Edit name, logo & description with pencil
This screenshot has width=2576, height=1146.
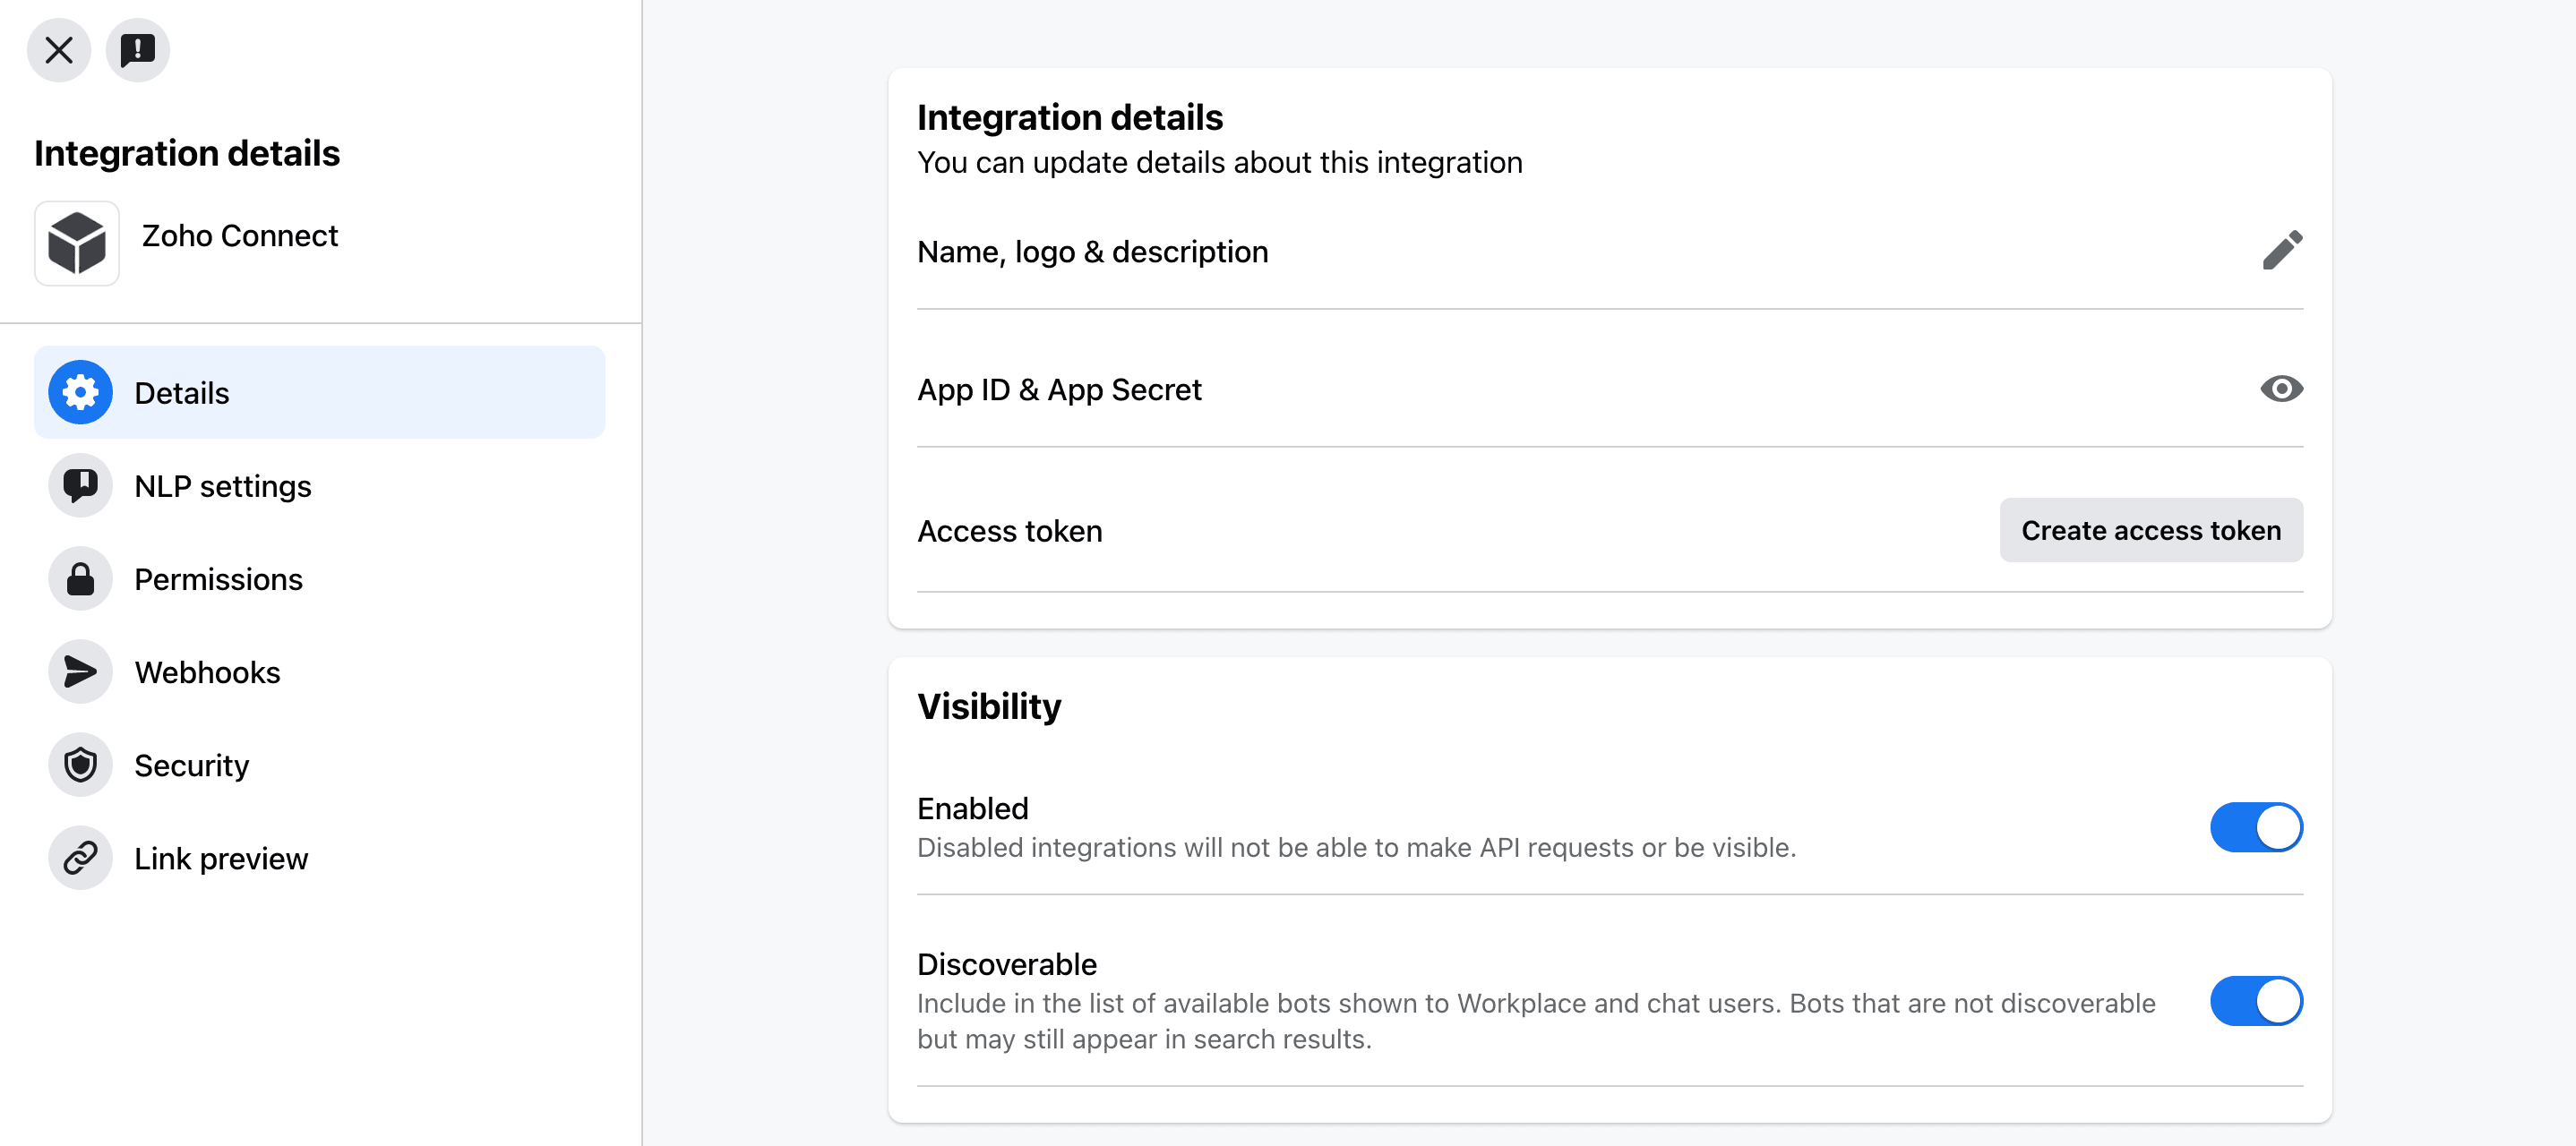tap(2281, 251)
